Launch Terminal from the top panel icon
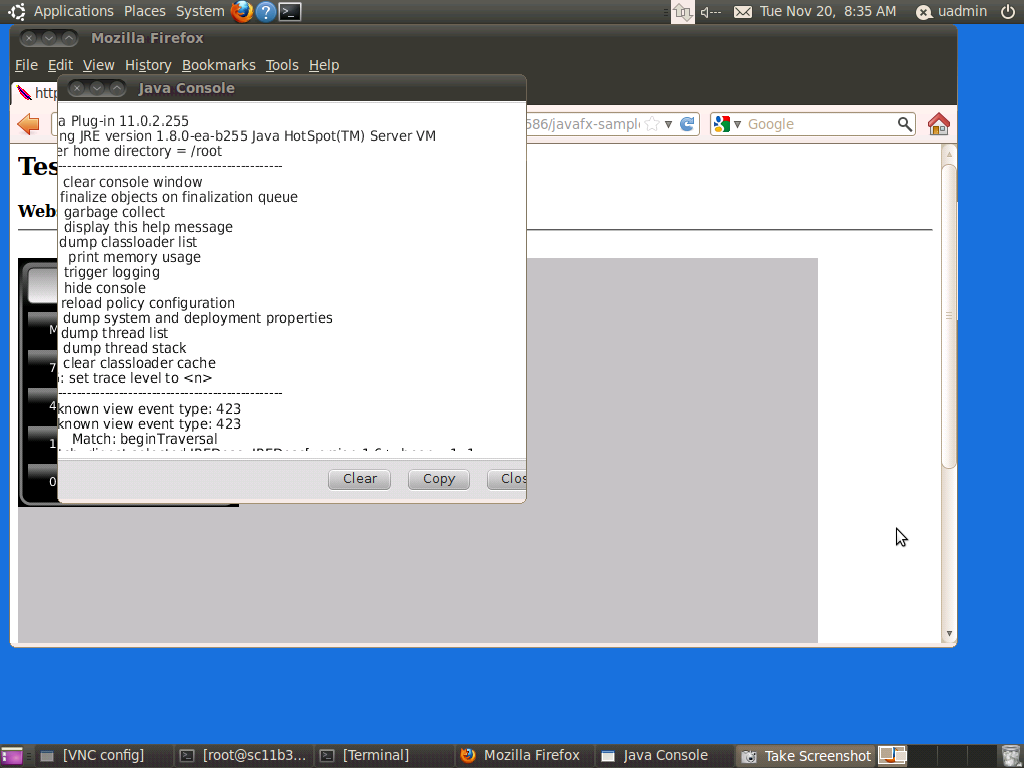 tap(290, 11)
